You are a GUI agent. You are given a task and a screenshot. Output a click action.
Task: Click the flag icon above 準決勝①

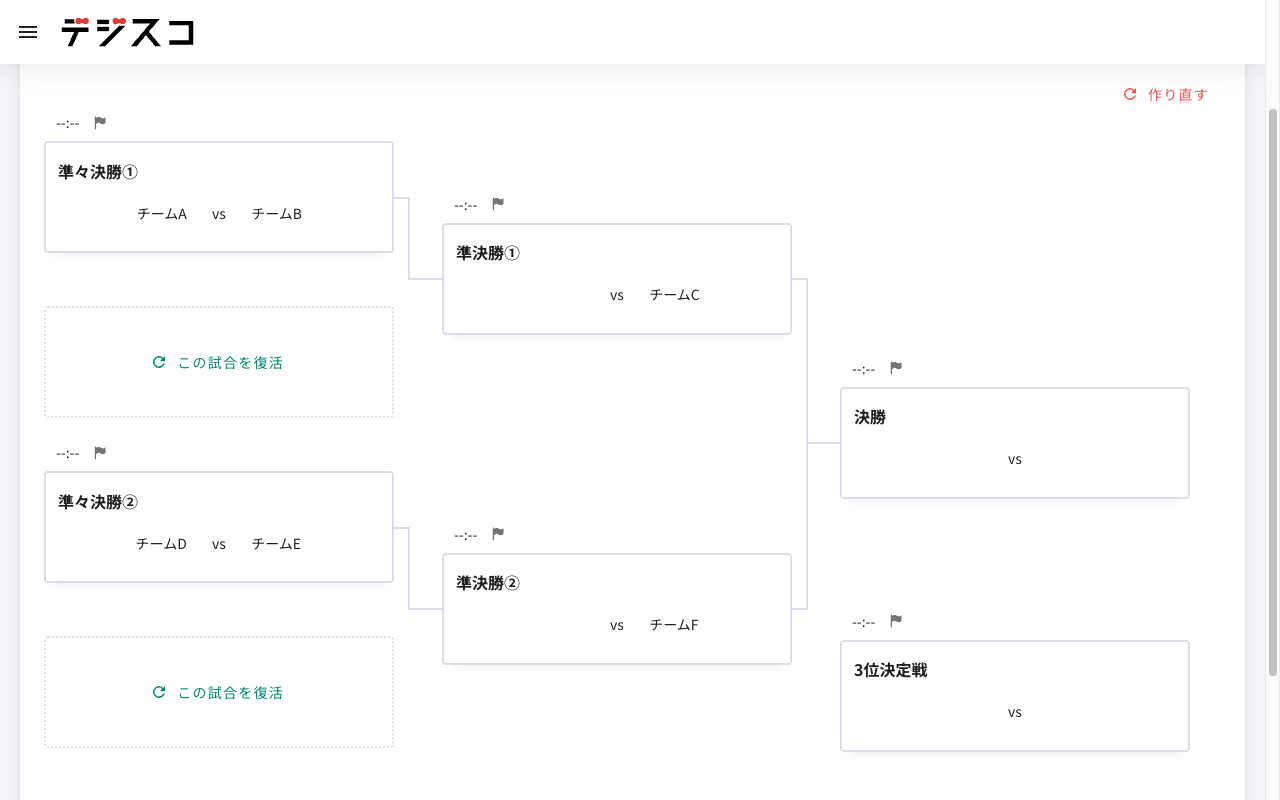coord(497,203)
